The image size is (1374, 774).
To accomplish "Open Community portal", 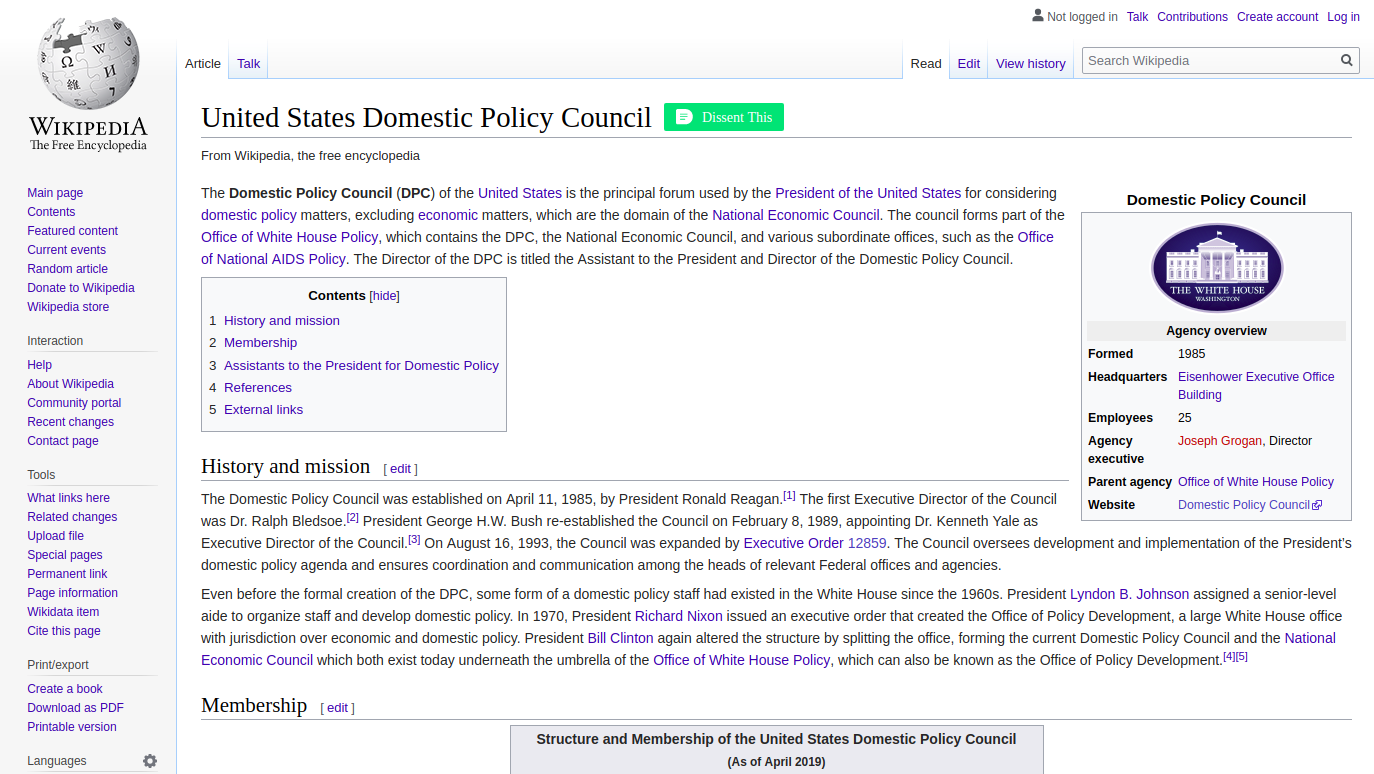I will 74,403.
